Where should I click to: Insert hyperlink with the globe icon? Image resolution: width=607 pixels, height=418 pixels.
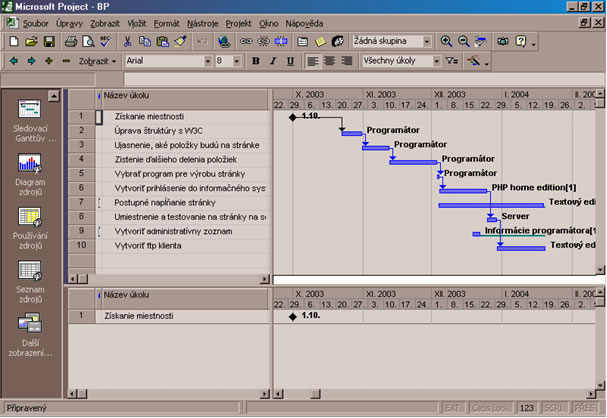(224, 41)
